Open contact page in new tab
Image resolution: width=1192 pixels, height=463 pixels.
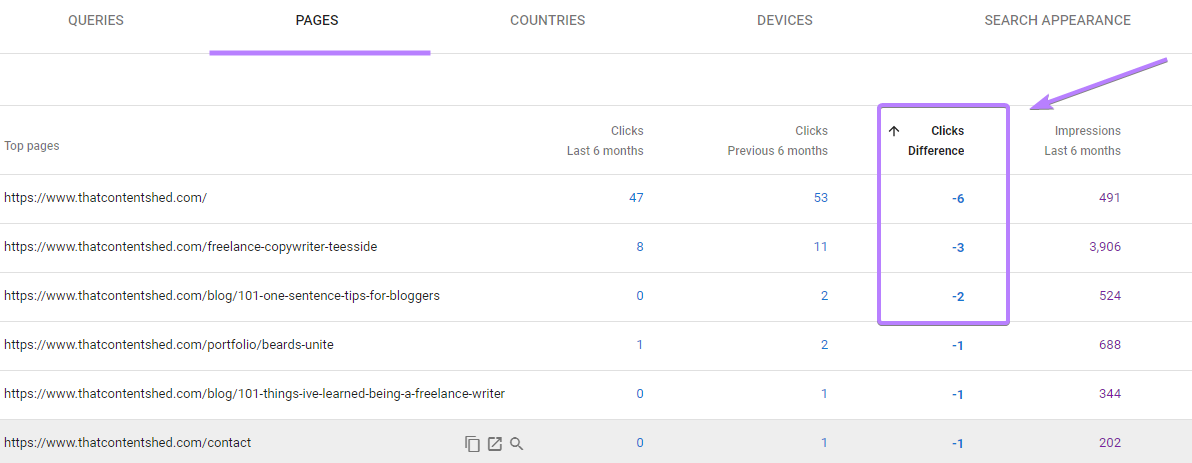[495, 443]
